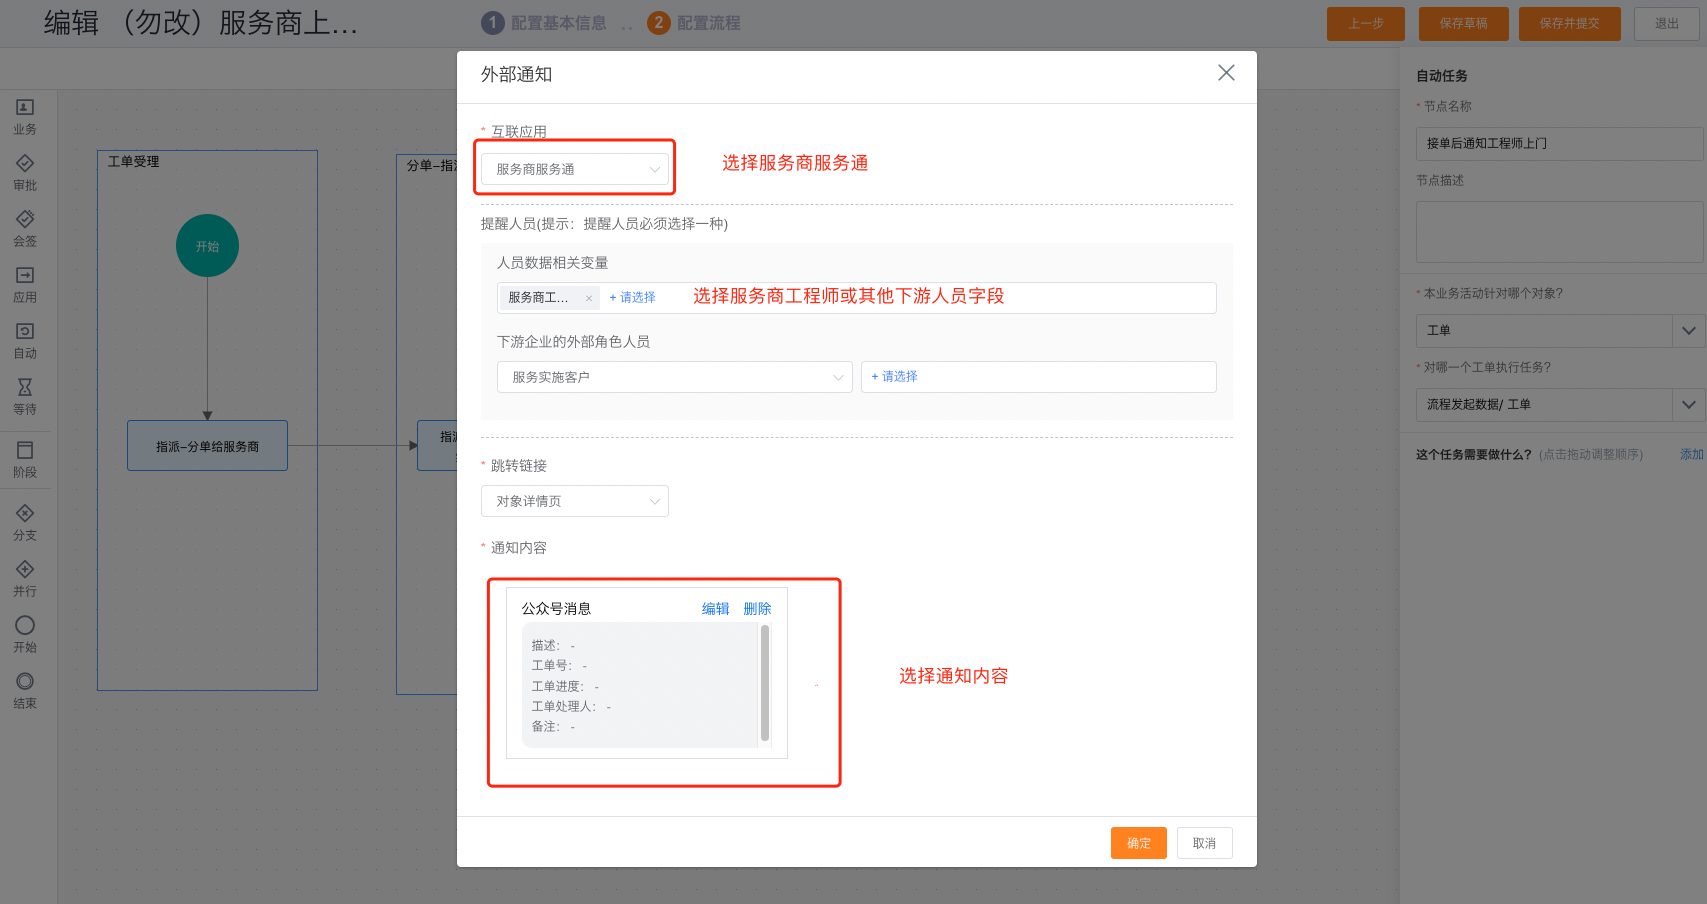This screenshot has width=1707, height=904.
Task: Click the 节点描述 text area
Action: point(1559,232)
